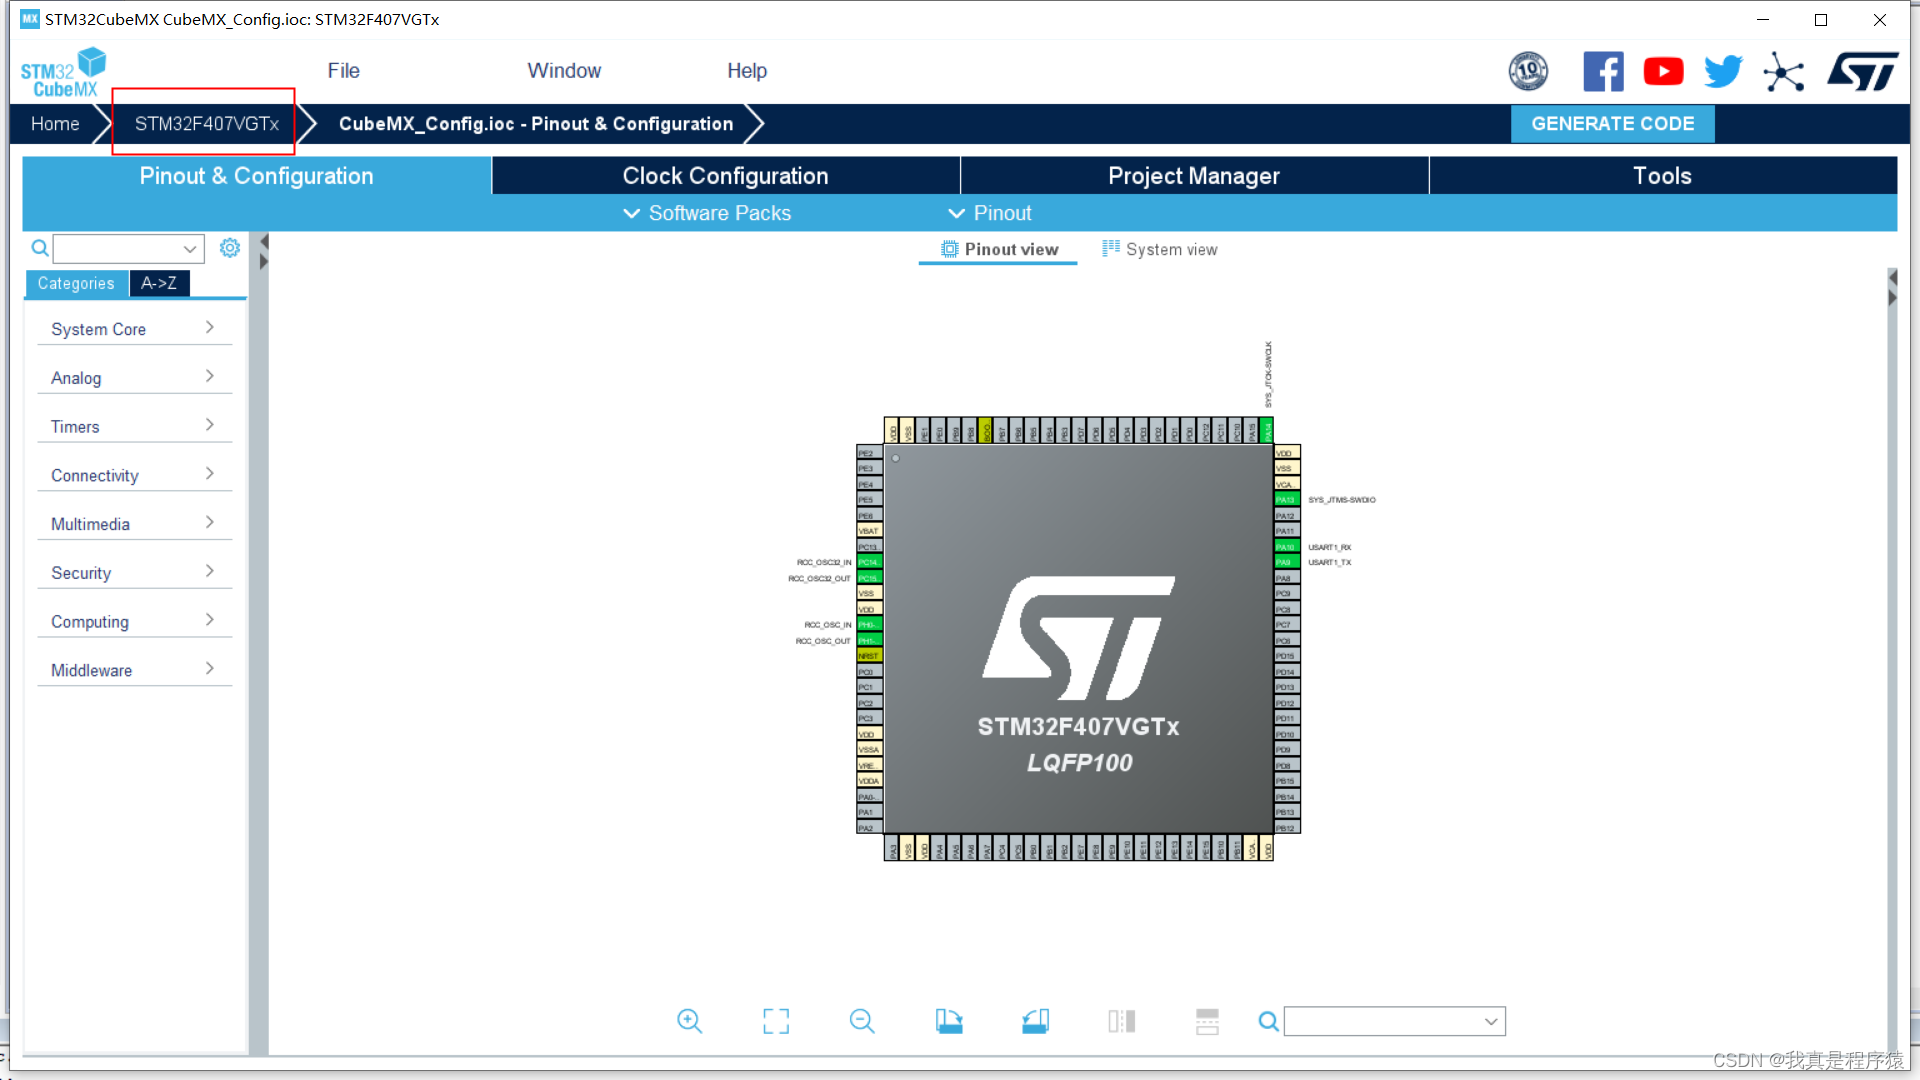Open the YouTube icon link

pyautogui.click(x=1663, y=71)
